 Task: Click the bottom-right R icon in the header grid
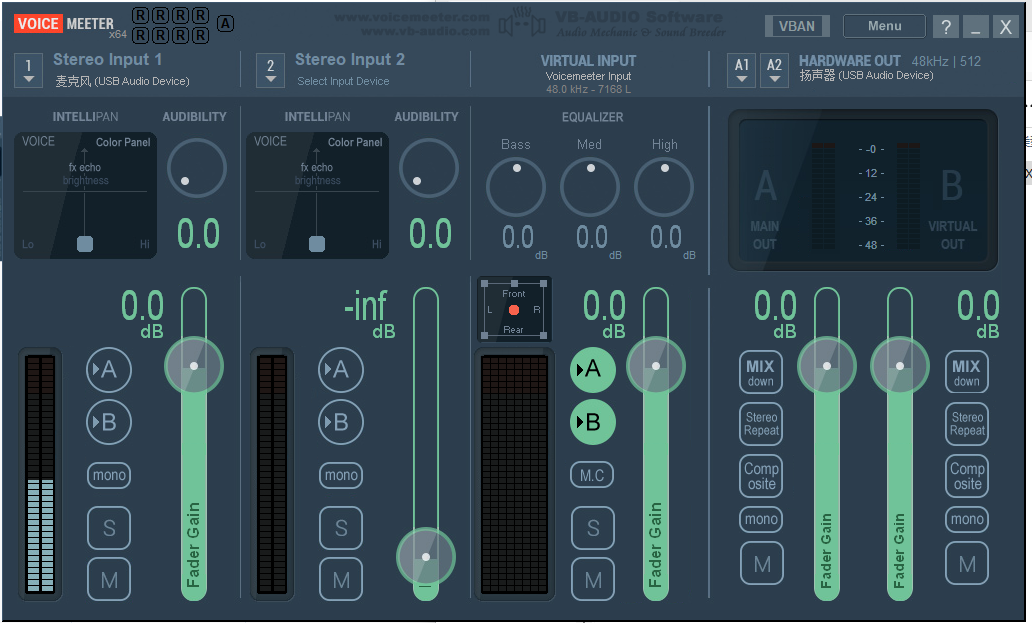point(201,35)
